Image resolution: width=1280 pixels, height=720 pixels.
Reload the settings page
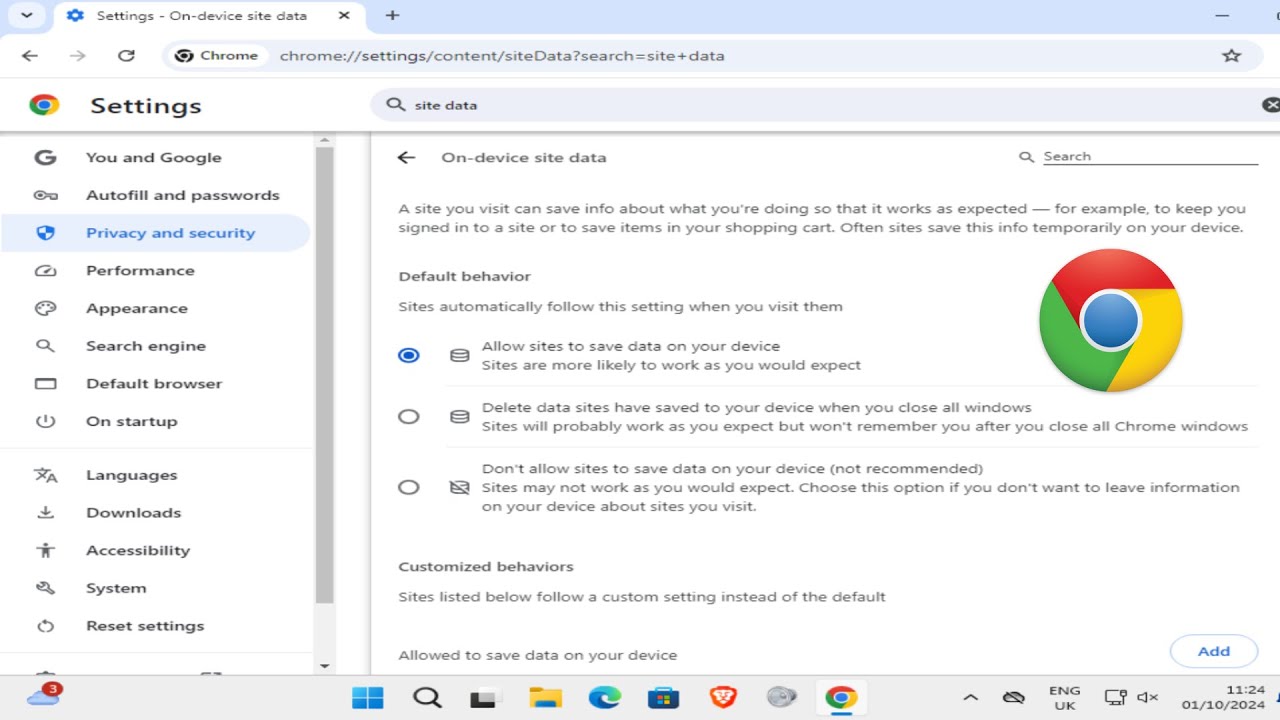point(126,56)
